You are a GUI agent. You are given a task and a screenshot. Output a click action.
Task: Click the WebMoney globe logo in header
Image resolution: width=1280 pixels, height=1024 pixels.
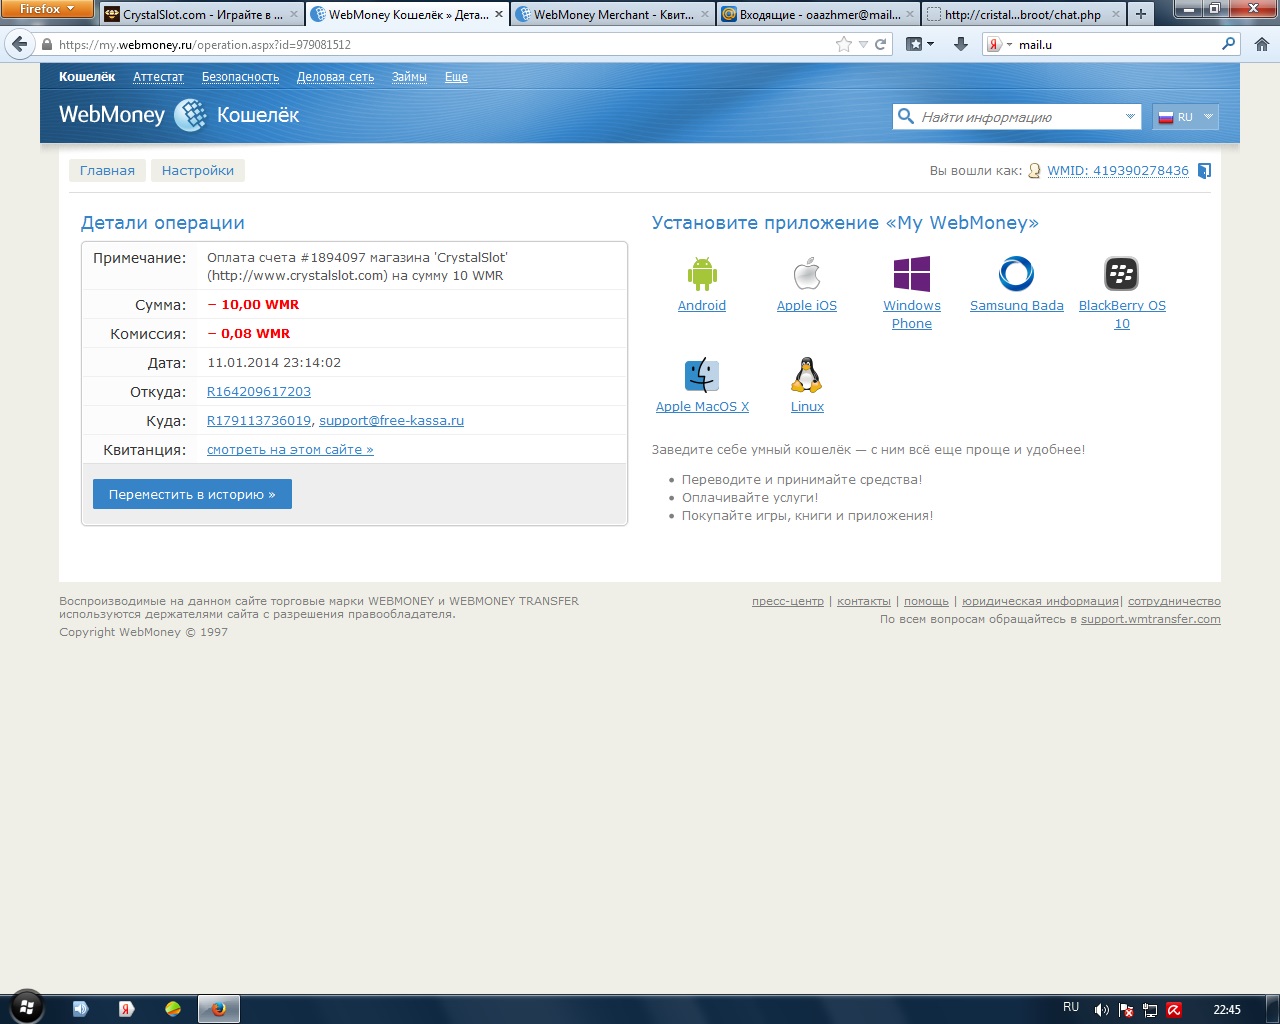pos(190,115)
